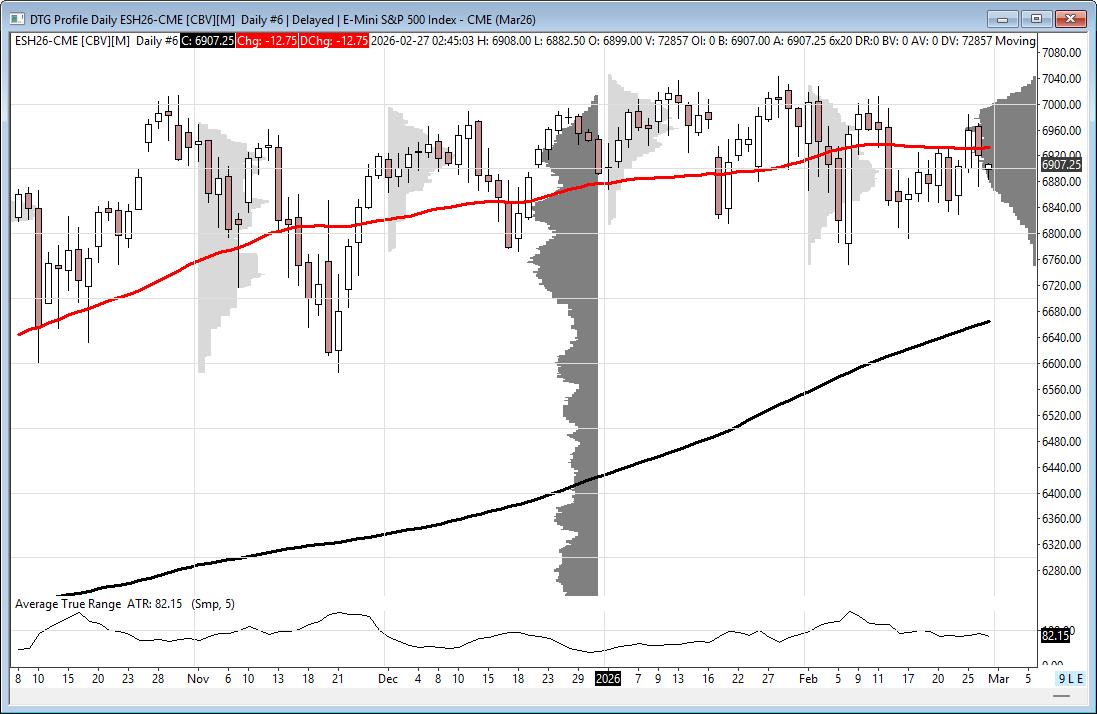Viewport: 1097px width, 714px height.
Task: Maximize the DTG Profile chart window
Action: [1037, 18]
